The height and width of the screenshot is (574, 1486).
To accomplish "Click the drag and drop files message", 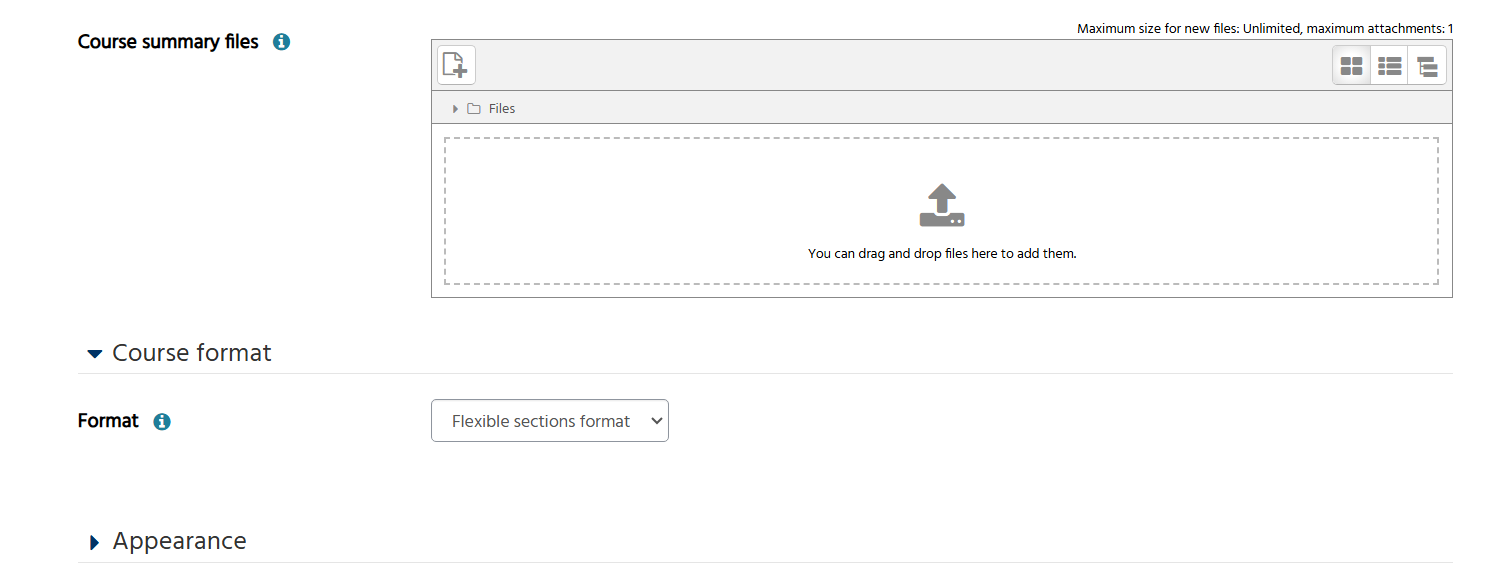I will [x=942, y=253].
